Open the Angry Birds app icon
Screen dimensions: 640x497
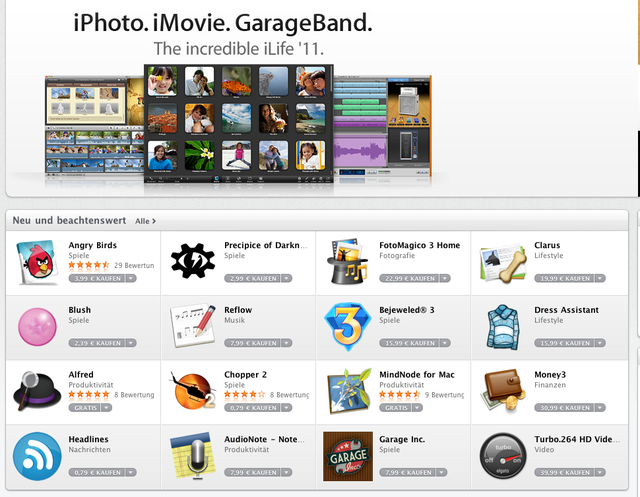coord(37,262)
